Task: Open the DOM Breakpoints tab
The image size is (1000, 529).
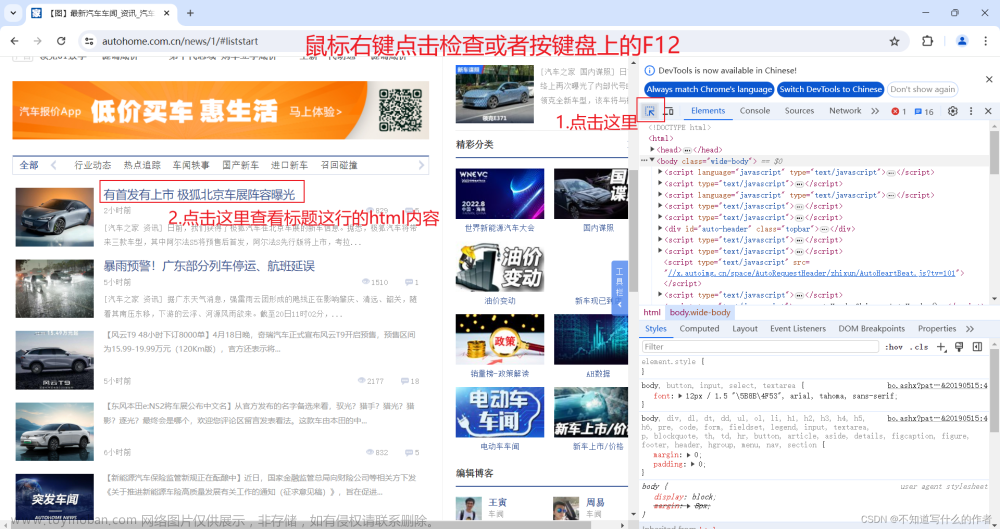Action: coord(871,329)
